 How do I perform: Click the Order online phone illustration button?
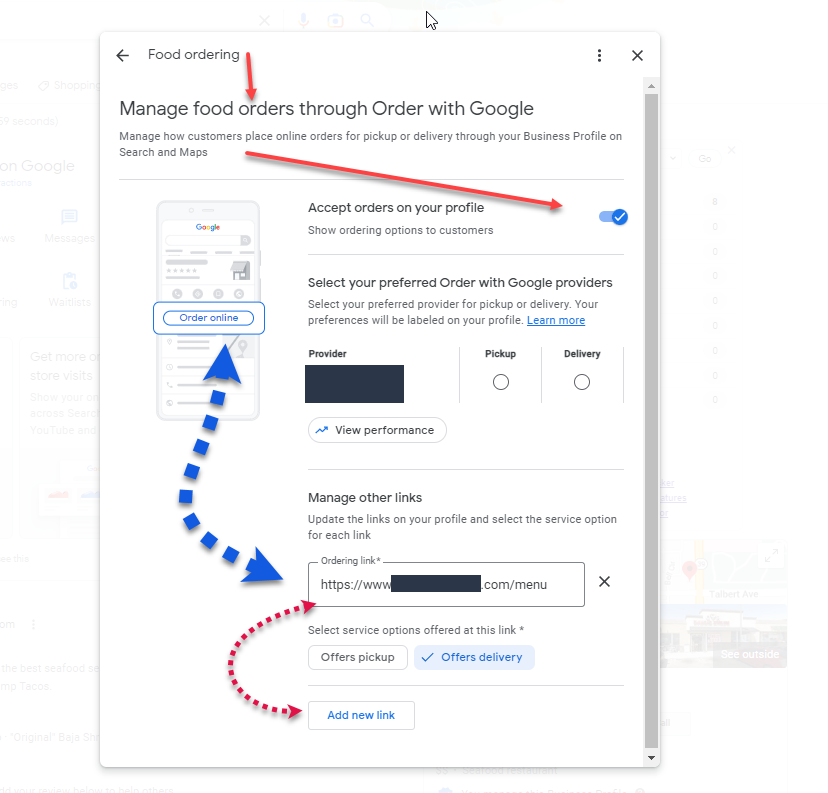click(x=209, y=318)
